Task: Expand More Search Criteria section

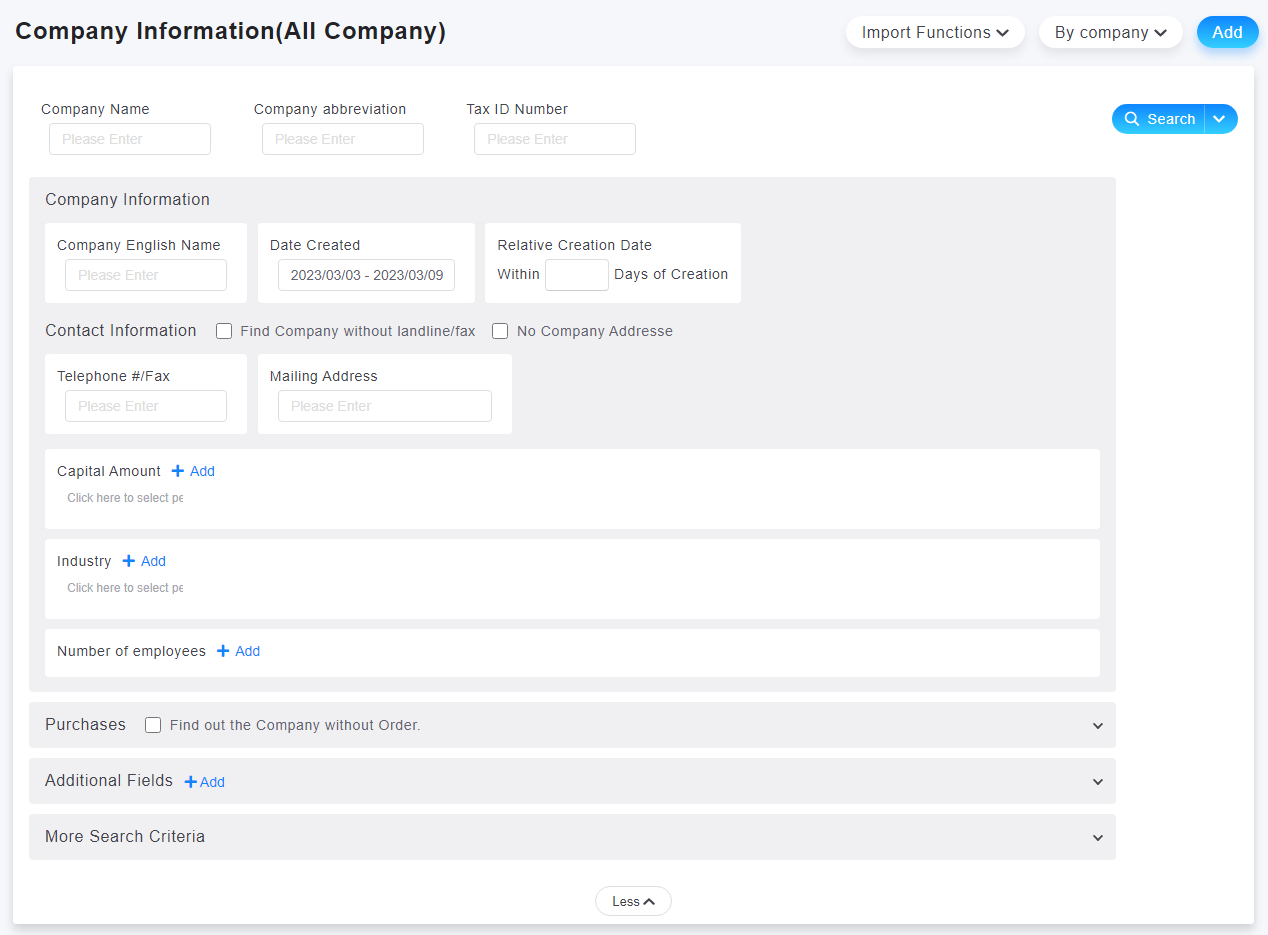Action: 1097,838
